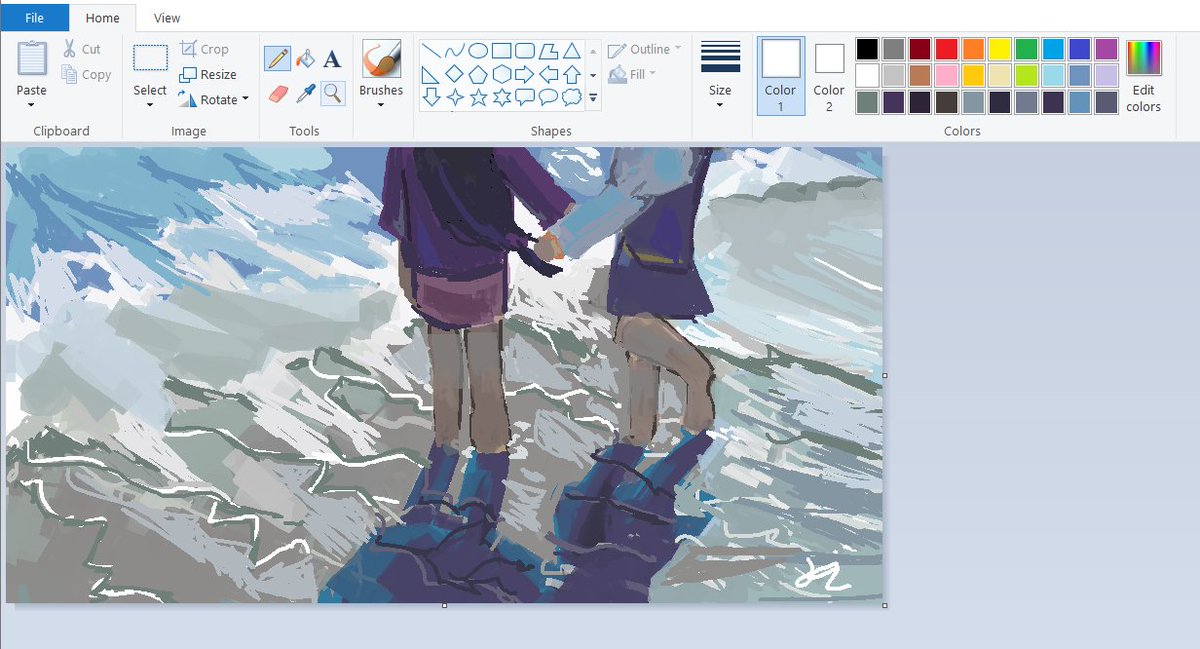The width and height of the screenshot is (1200, 649).
Task: Switch to the Home tab
Action: [102, 18]
